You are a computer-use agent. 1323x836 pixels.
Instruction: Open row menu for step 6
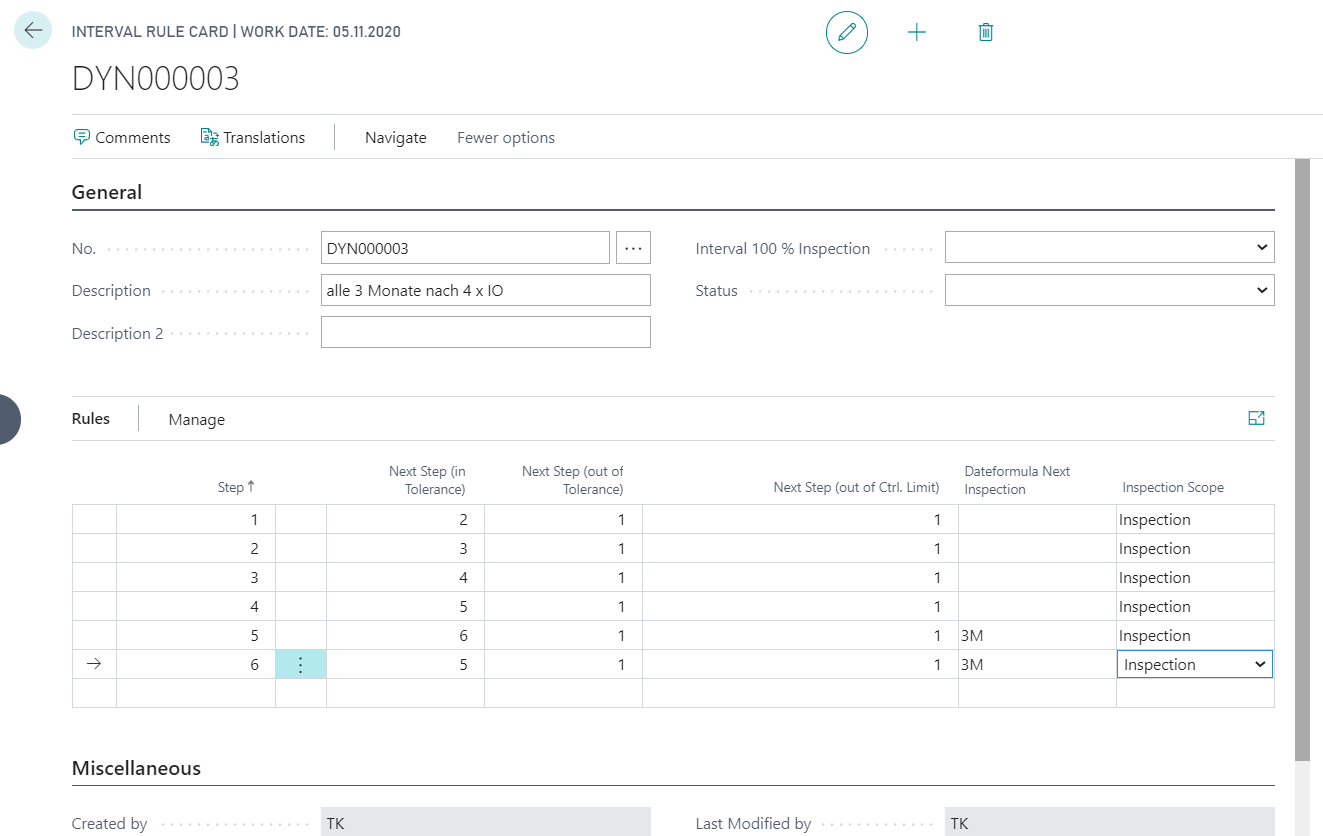tap(301, 664)
